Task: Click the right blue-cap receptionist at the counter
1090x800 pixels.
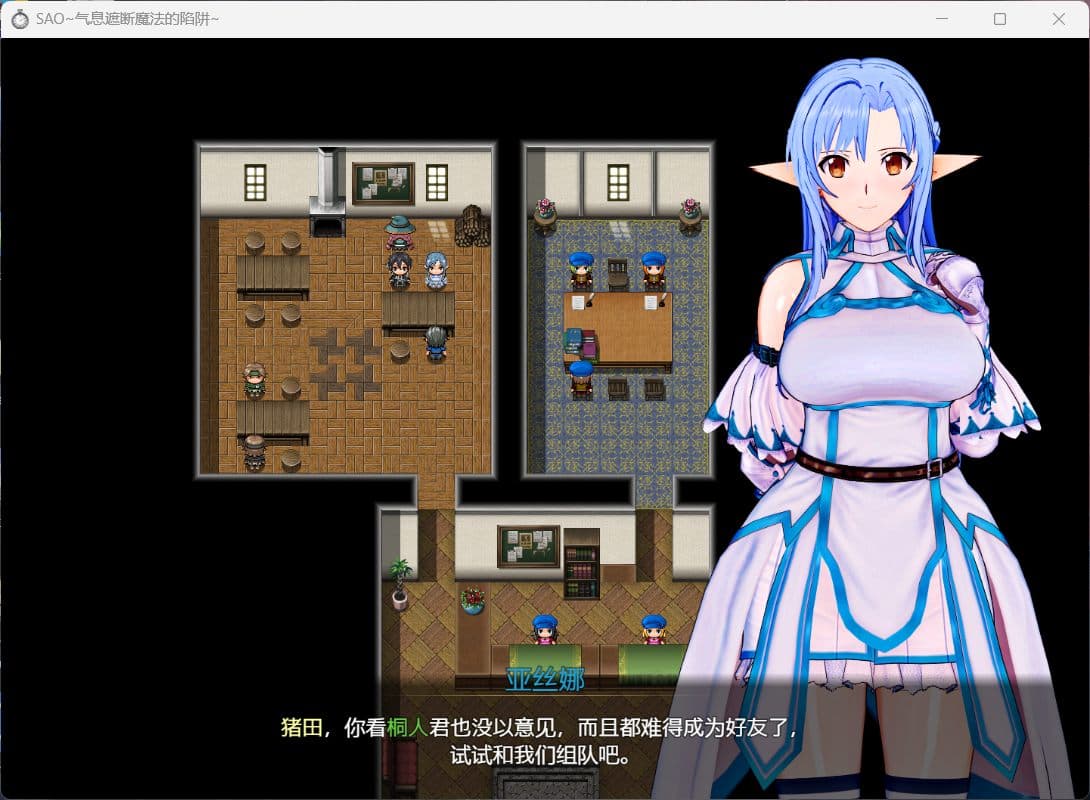Action: tap(653, 630)
